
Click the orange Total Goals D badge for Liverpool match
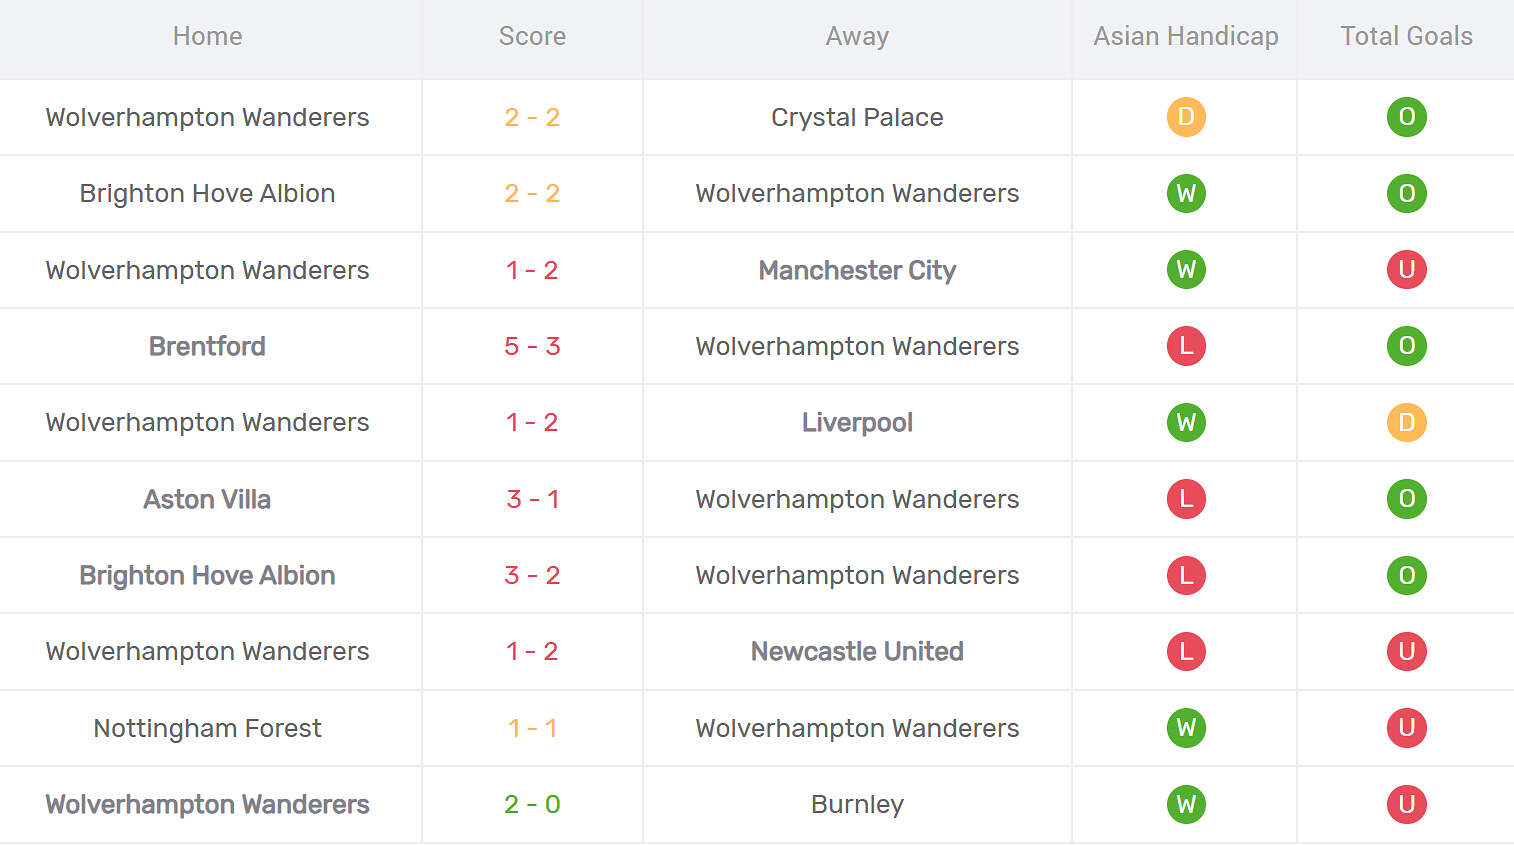(1406, 422)
